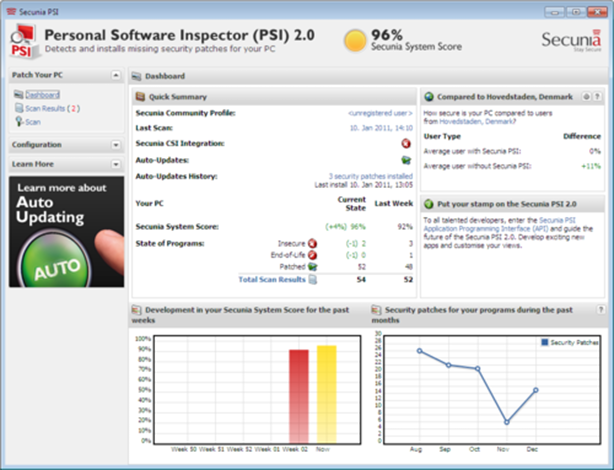Screen dimensions: 614x470
Task: Click the Auto Updating learn more banner
Action: coord(67,231)
